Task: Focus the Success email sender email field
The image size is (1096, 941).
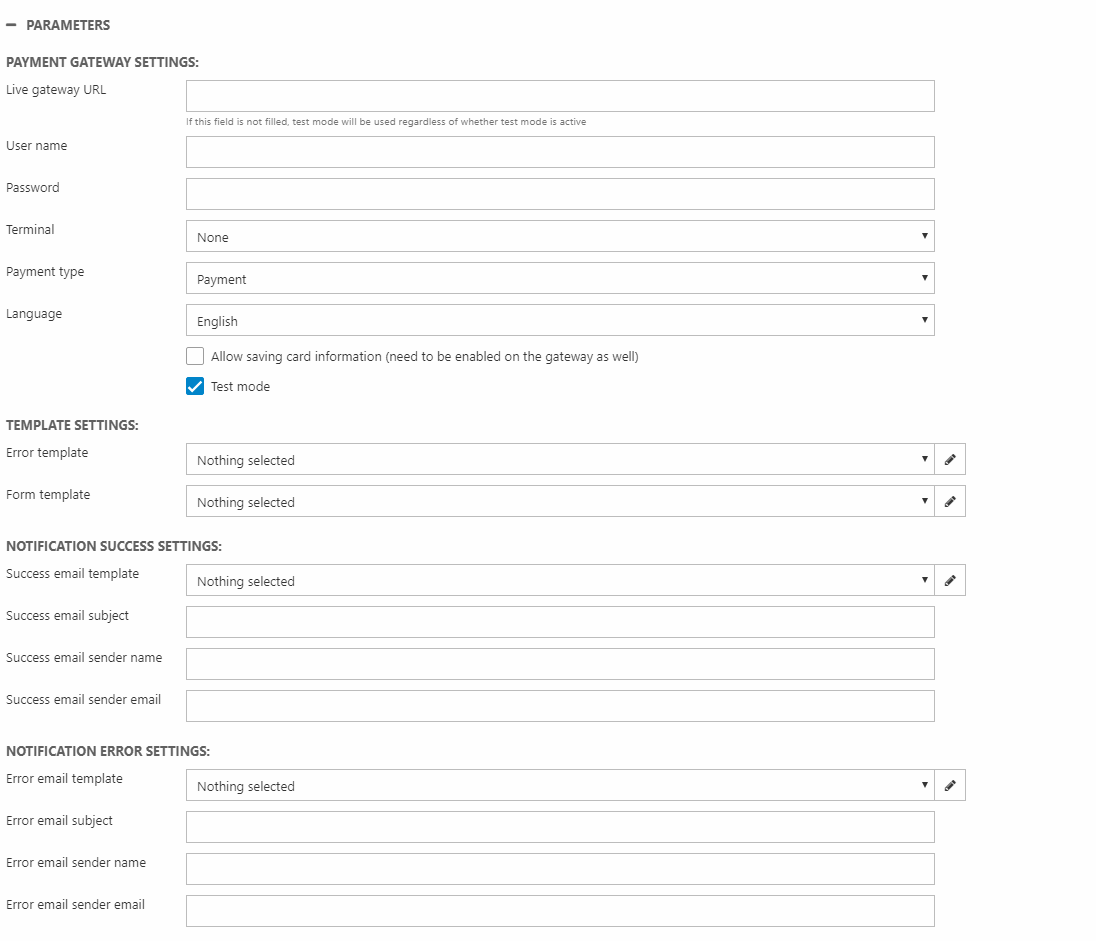Action: (560, 706)
